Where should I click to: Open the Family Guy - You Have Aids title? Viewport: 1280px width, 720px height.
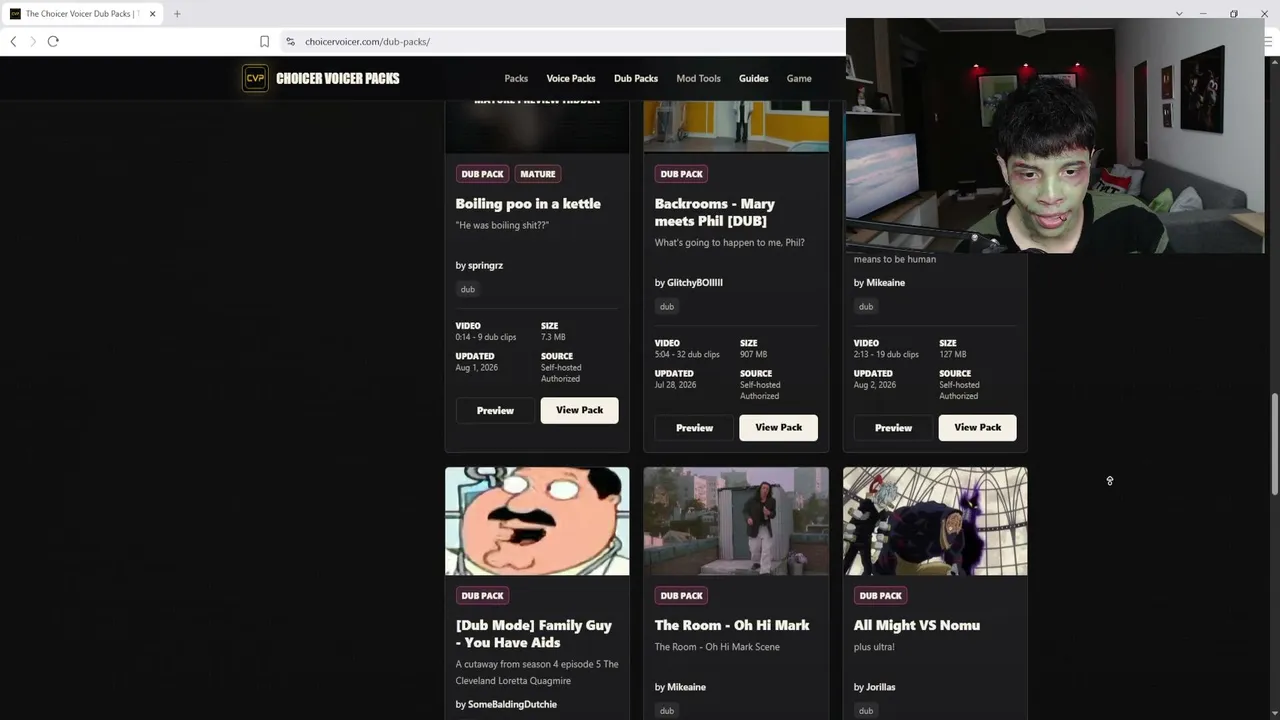pyautogui.click(x=534, y=634)
